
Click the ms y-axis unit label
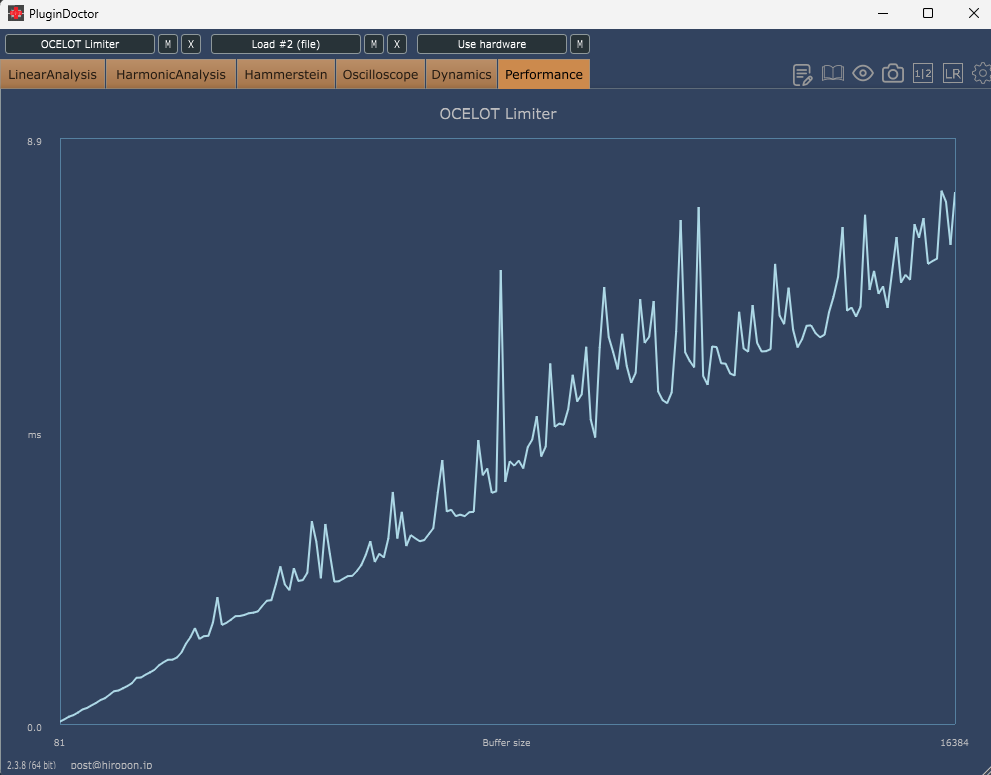pos(34,435)
